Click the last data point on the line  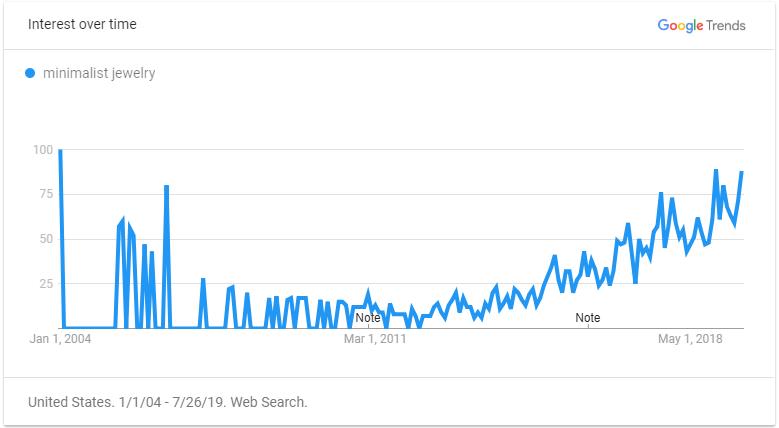(x=742, y=172)
